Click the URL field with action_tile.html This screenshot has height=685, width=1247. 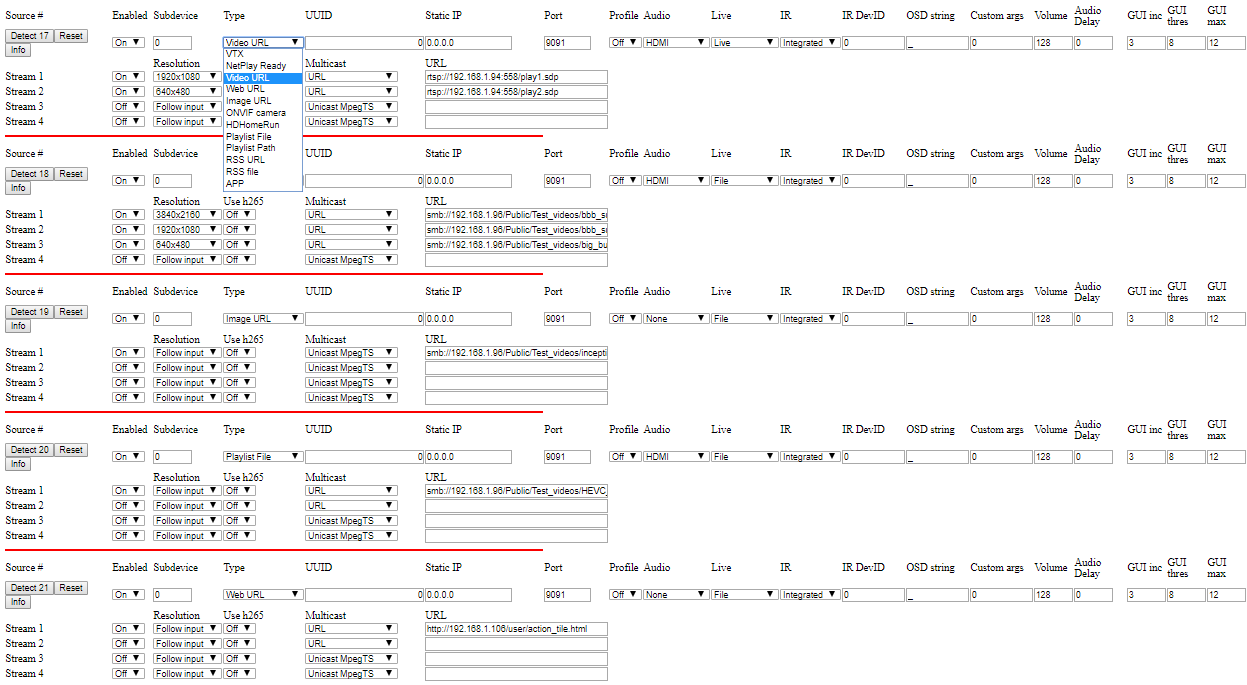516,629
